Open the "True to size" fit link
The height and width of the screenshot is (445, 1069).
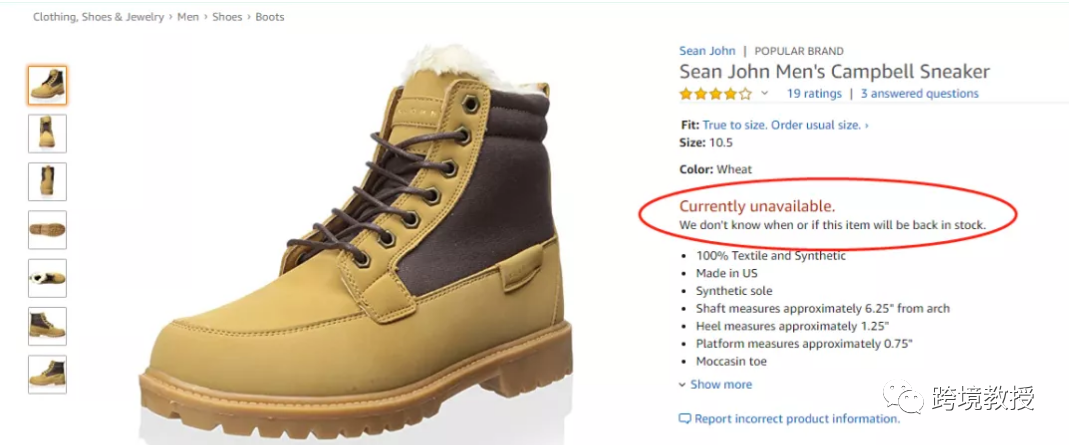785,125
